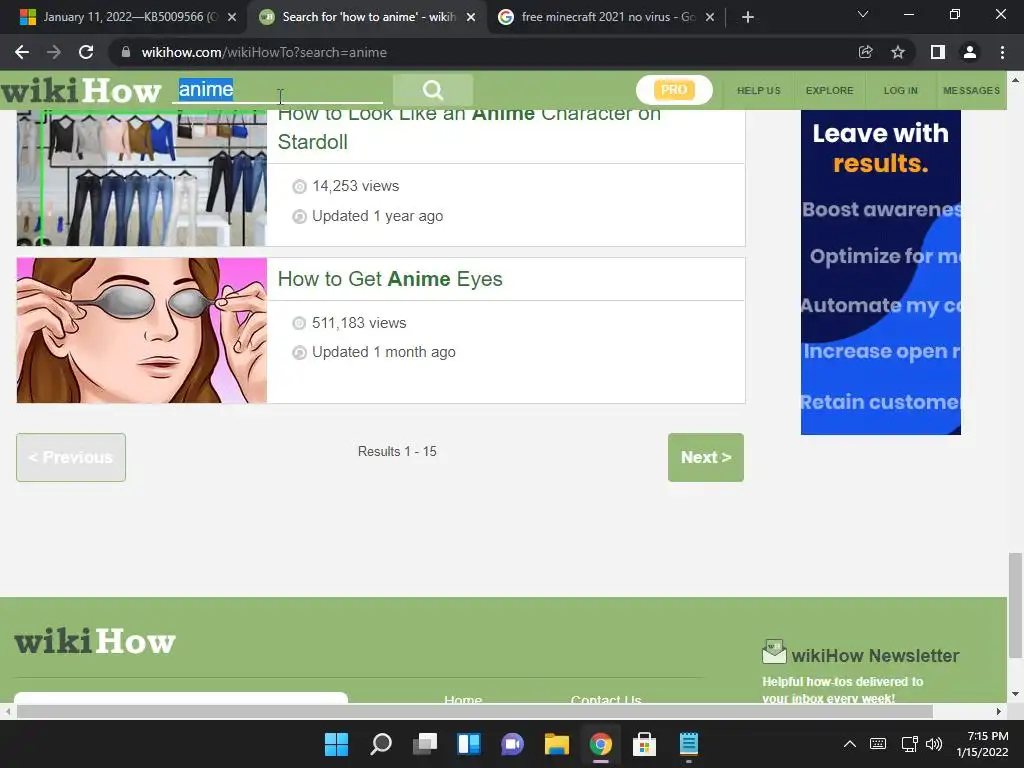Open File Explorer from taskbar
Viewport: 1024px width, 768px height.
pyautogui.click(x=556, y=744)
